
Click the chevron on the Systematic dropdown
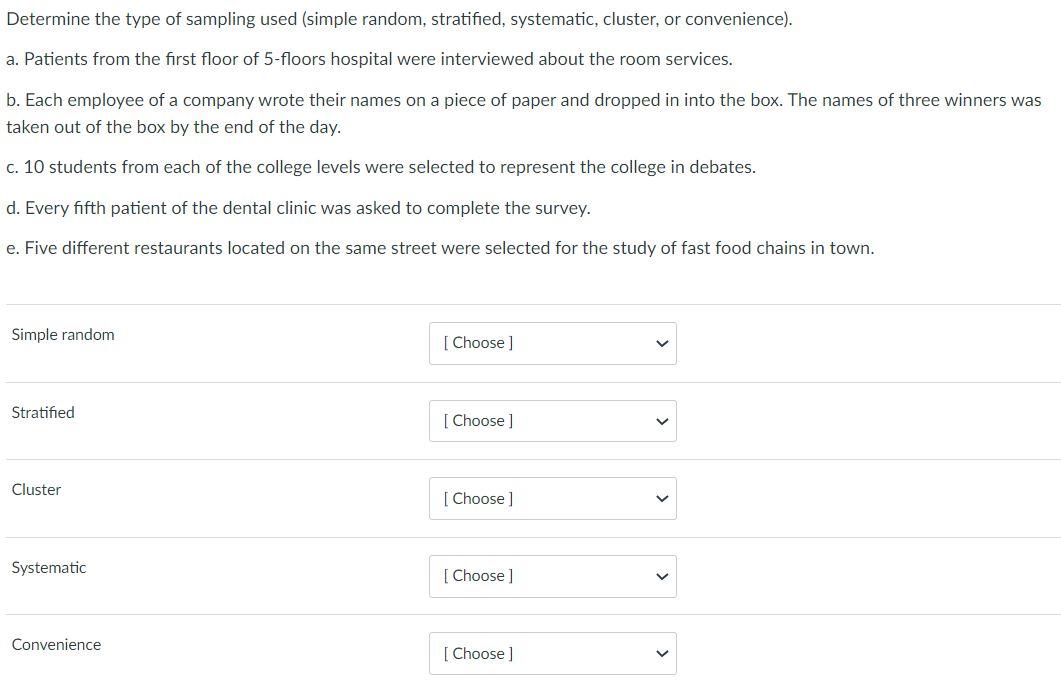click(x=660, y=576)
